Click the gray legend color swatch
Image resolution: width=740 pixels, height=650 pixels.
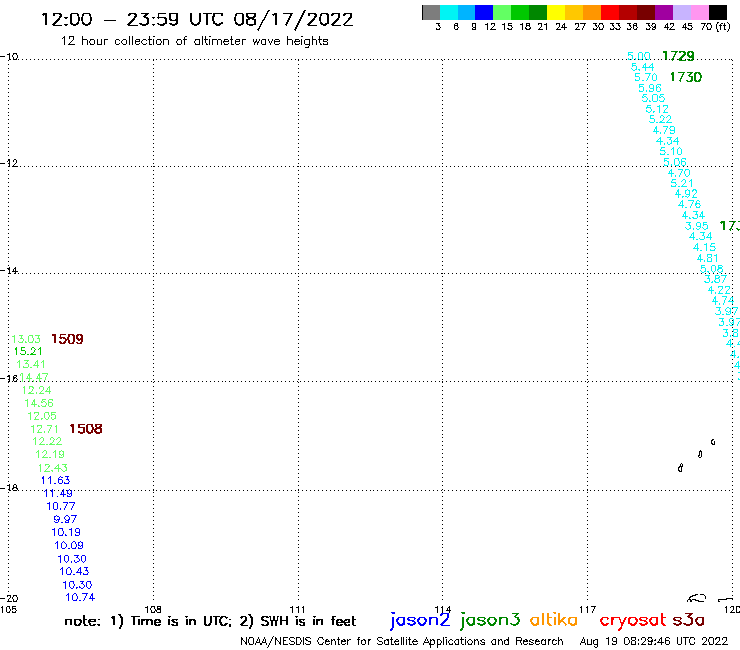tap(431, 12)
